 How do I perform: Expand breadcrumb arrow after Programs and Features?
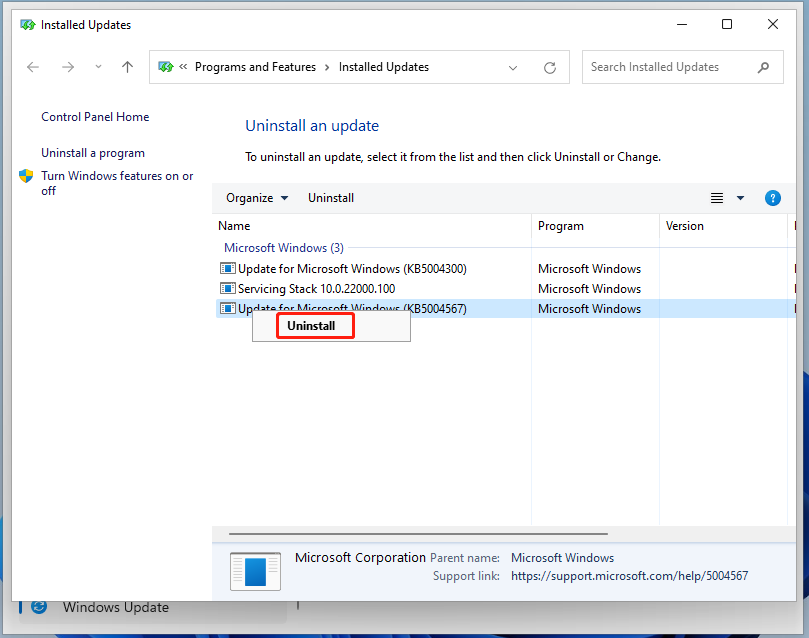[x=327, y=68]
